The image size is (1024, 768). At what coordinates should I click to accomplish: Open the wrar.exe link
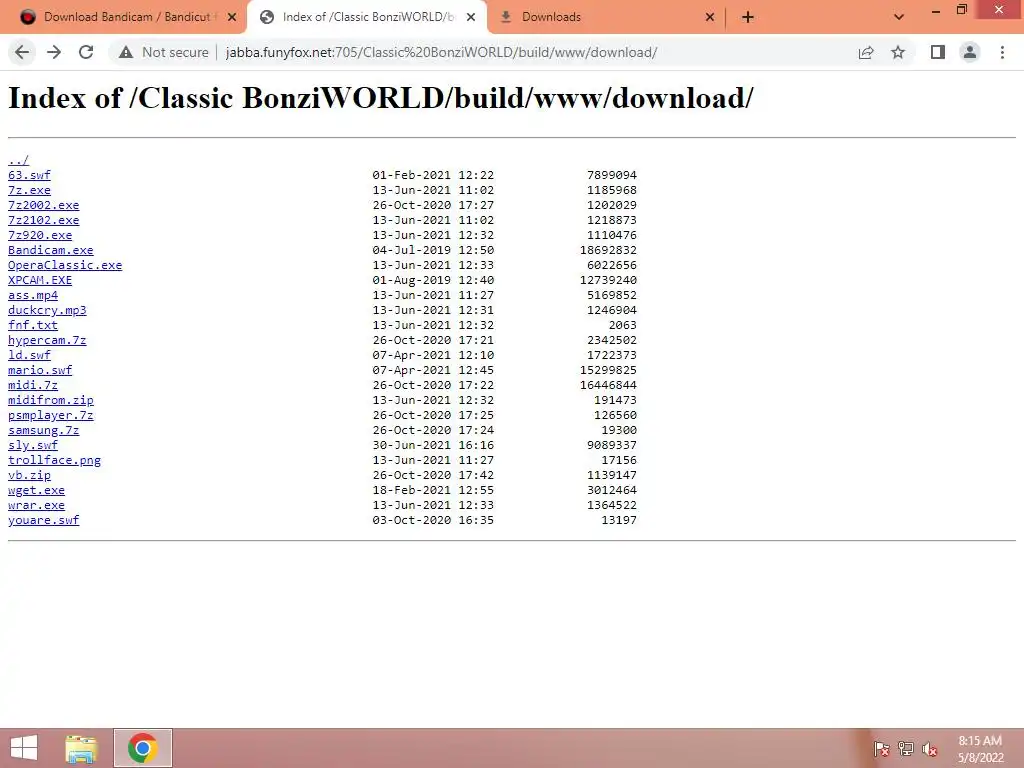(37, 505)
